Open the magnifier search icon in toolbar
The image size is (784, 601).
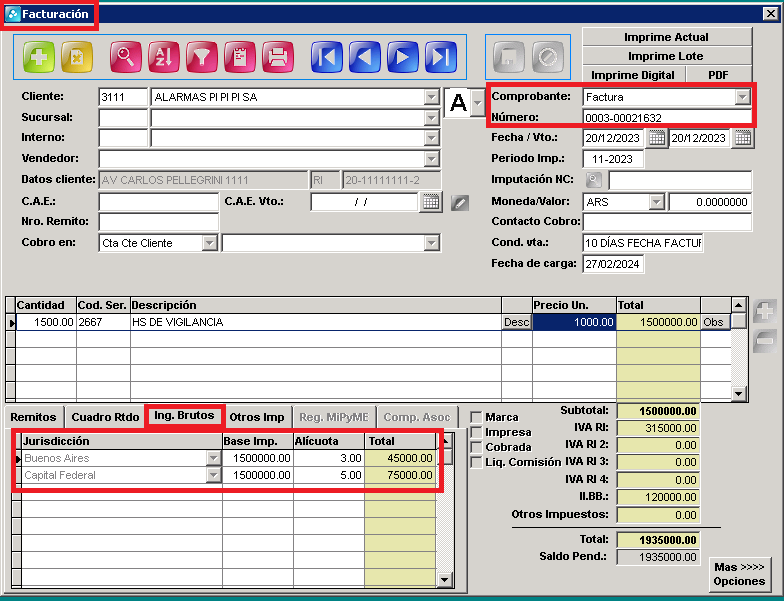[x=126, y=57]
